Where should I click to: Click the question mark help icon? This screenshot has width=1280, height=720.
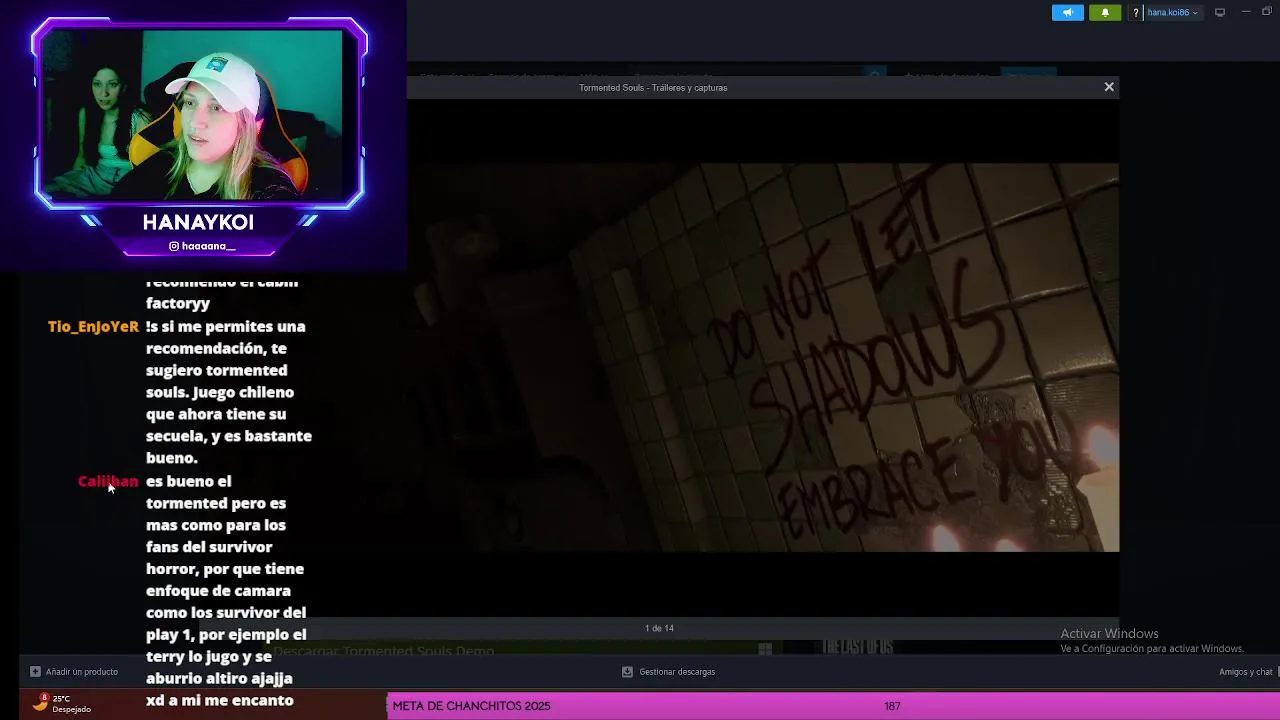point(1135,12)
